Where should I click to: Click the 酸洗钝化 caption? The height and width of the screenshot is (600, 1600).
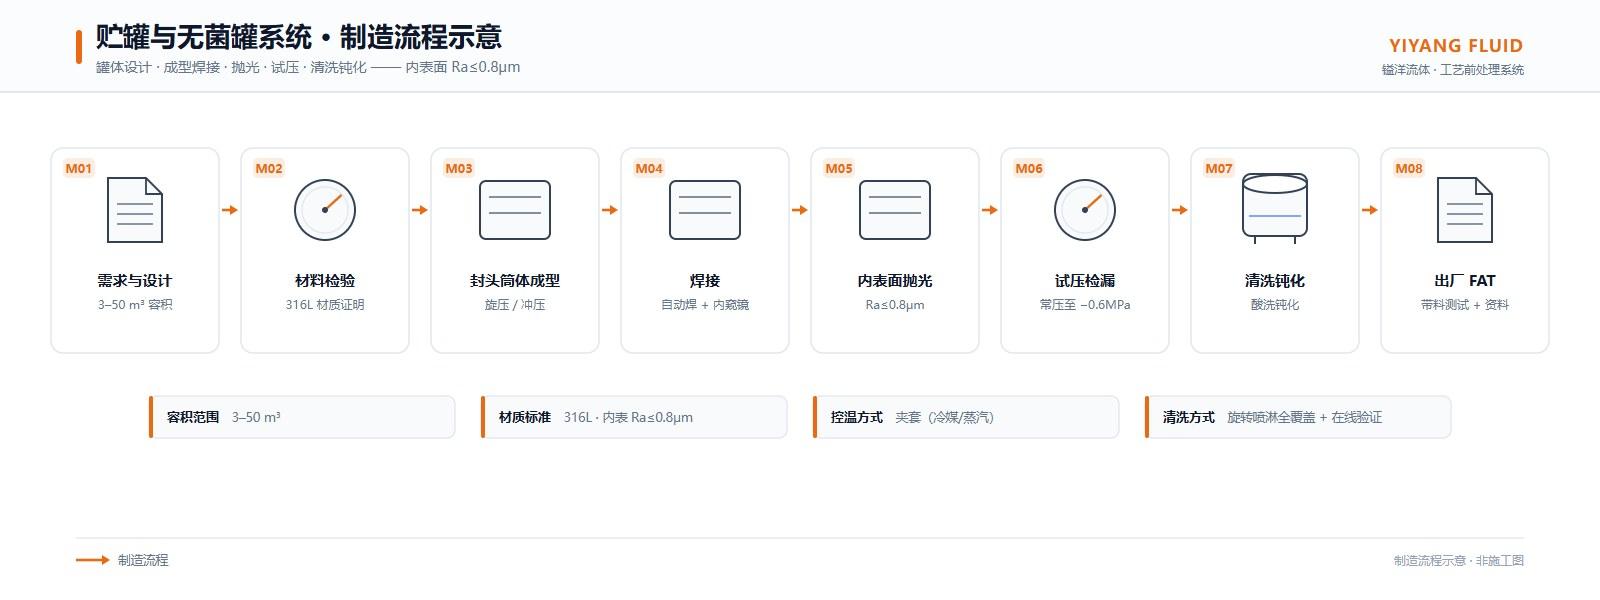point(1275,305)
